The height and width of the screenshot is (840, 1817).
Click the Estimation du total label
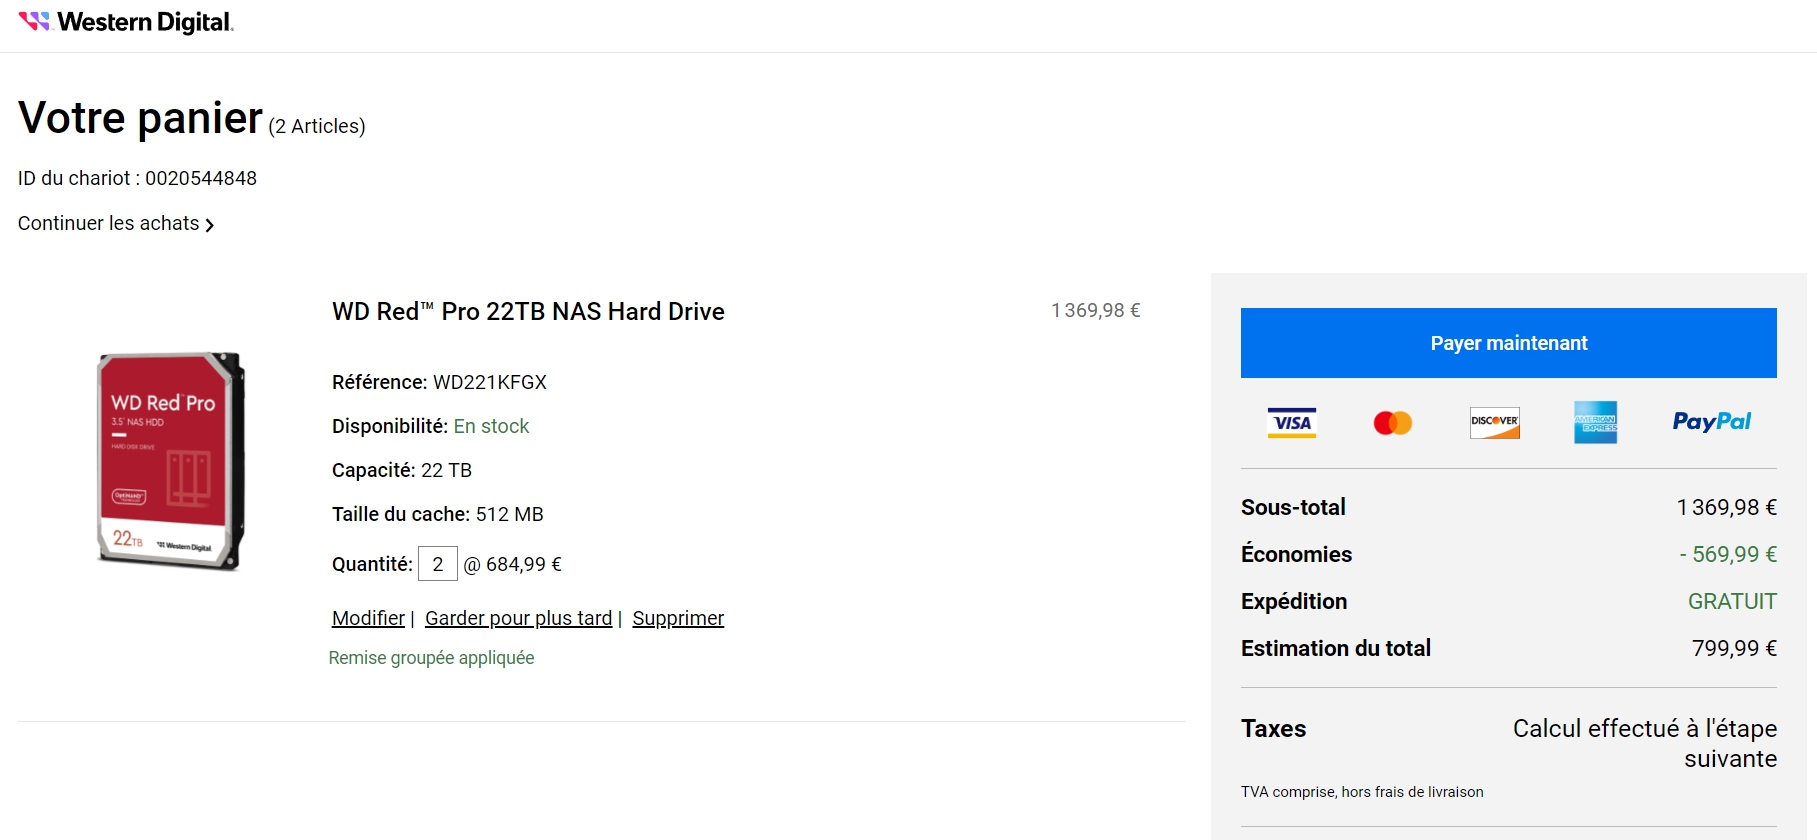[1336, 648]
